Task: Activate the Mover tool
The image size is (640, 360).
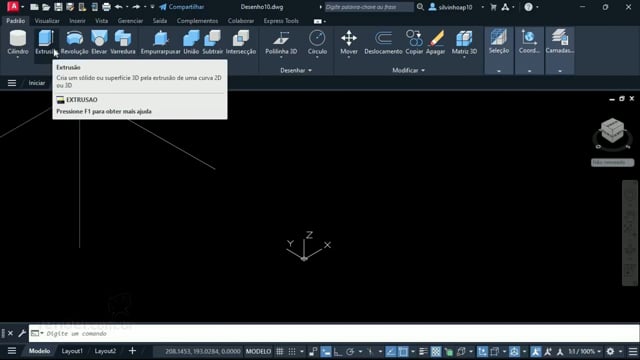Action: [349, 42]
